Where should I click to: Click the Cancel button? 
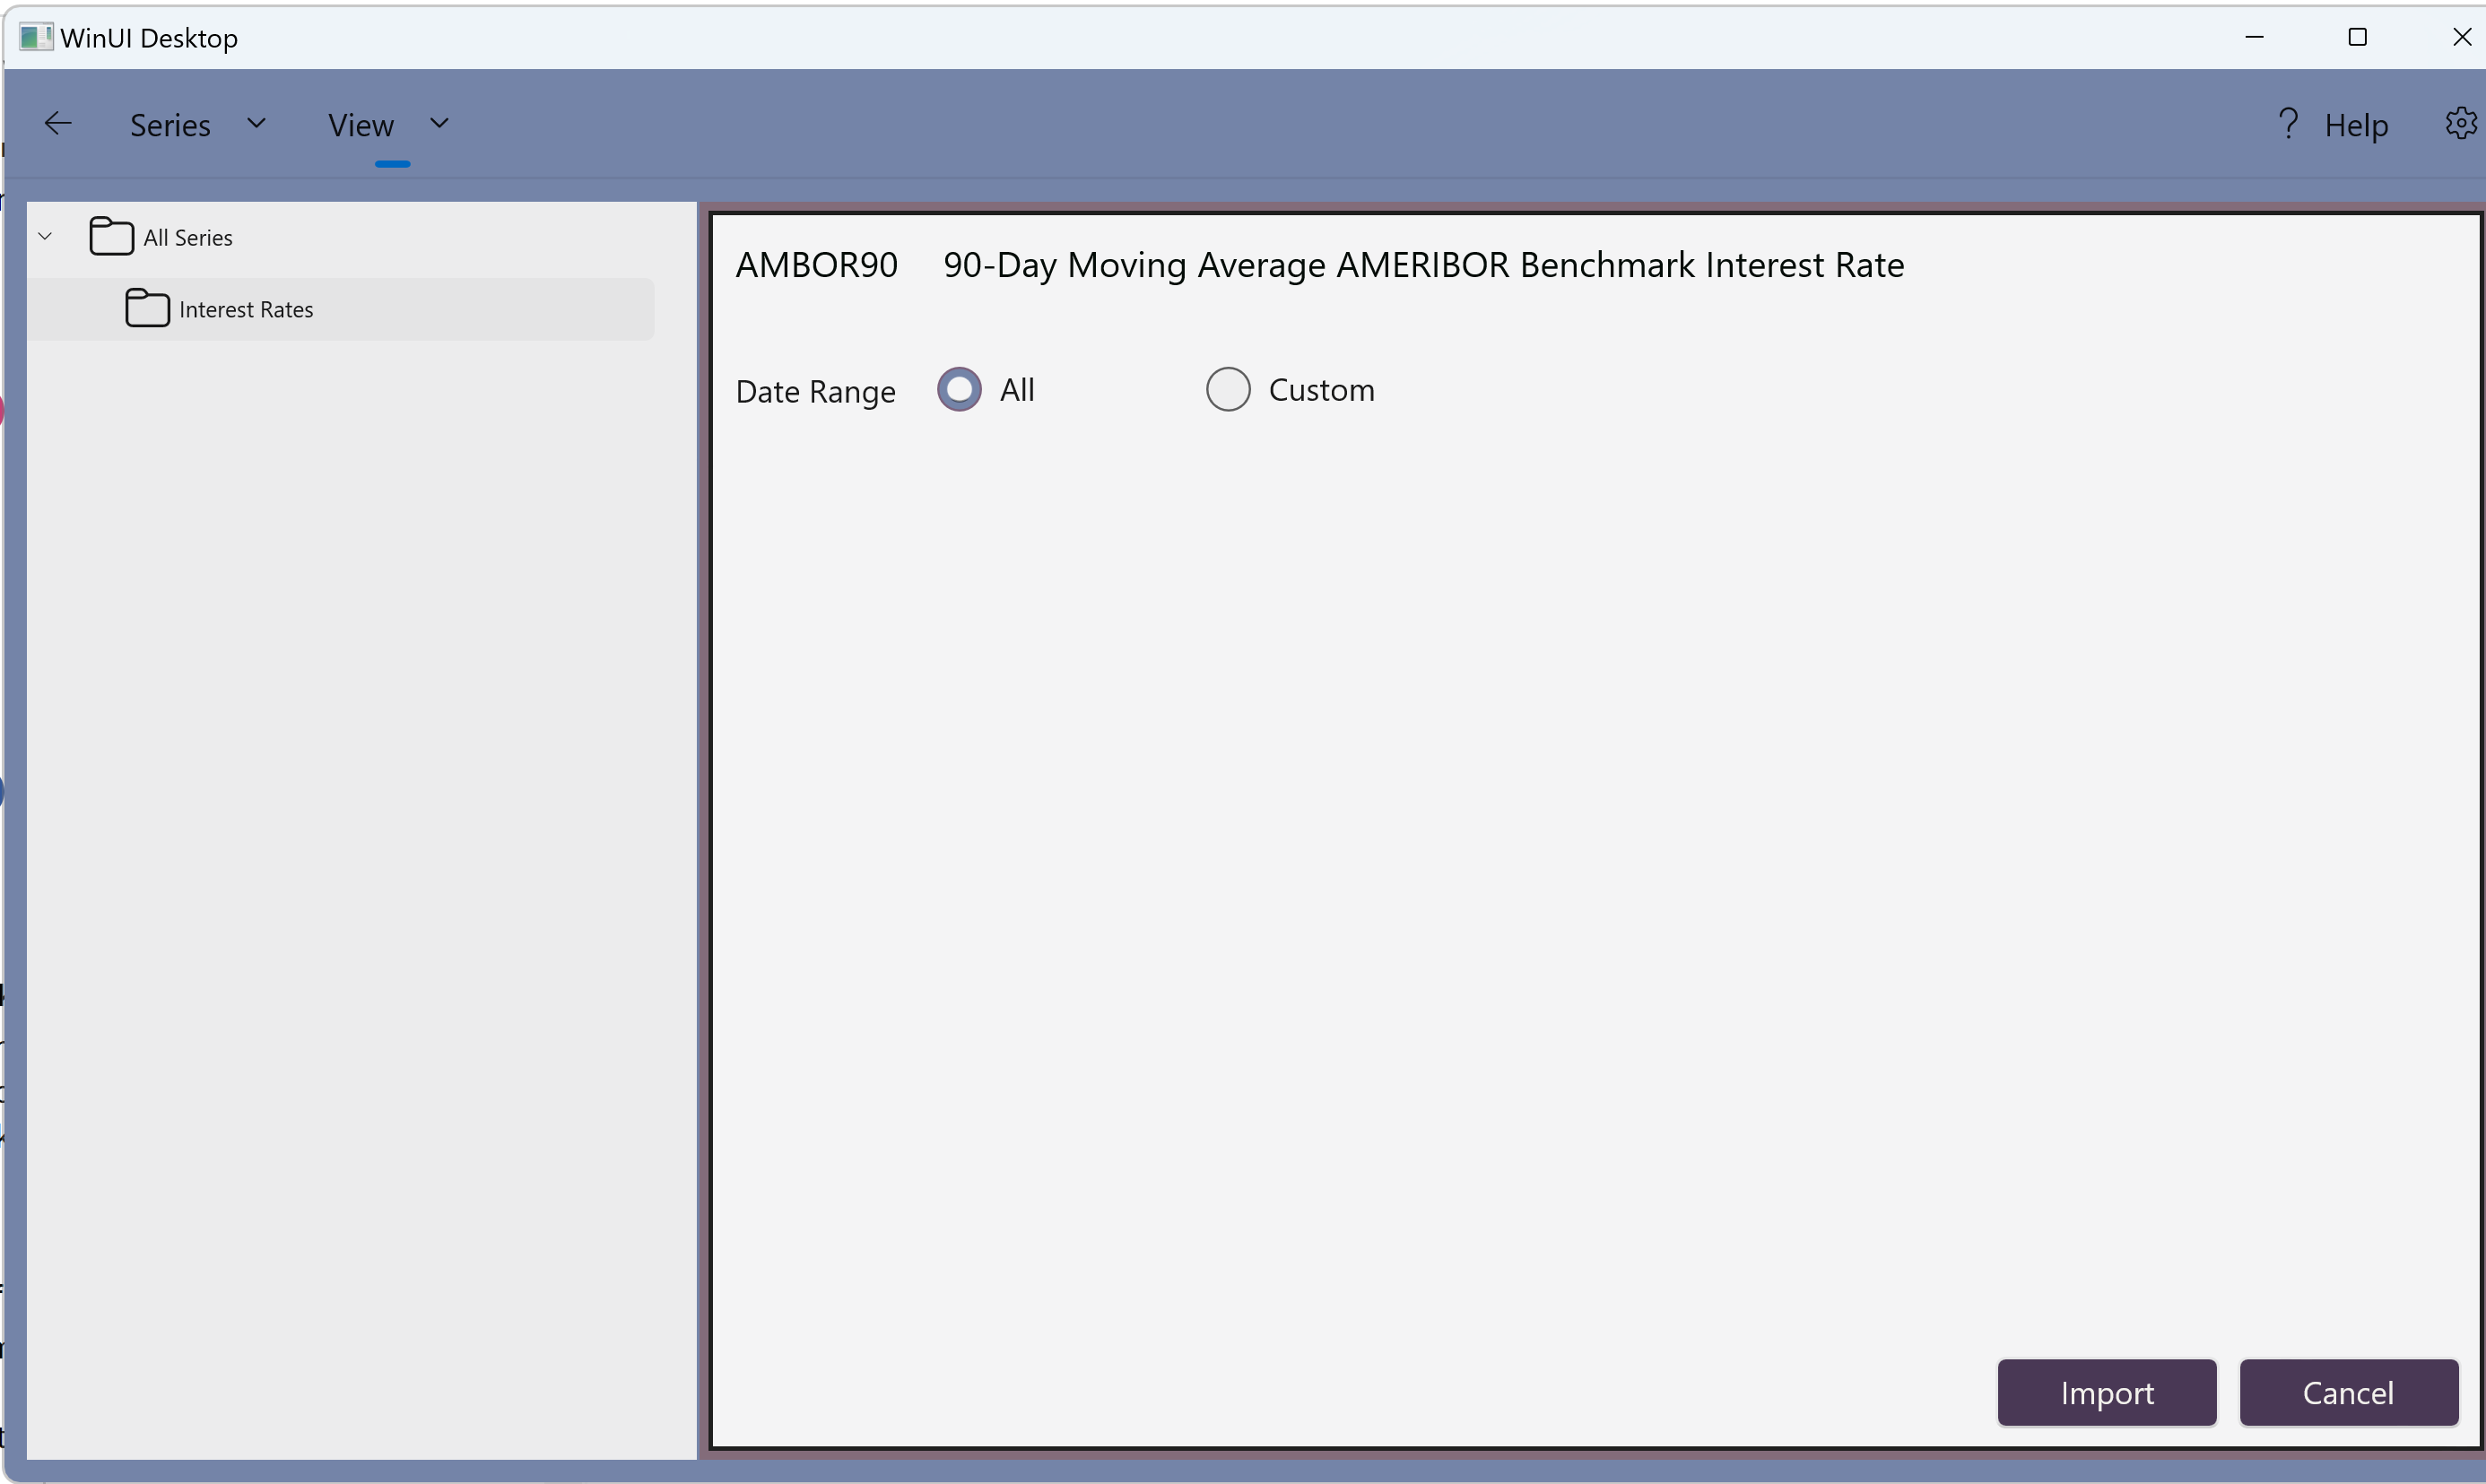point(2348,1392)
